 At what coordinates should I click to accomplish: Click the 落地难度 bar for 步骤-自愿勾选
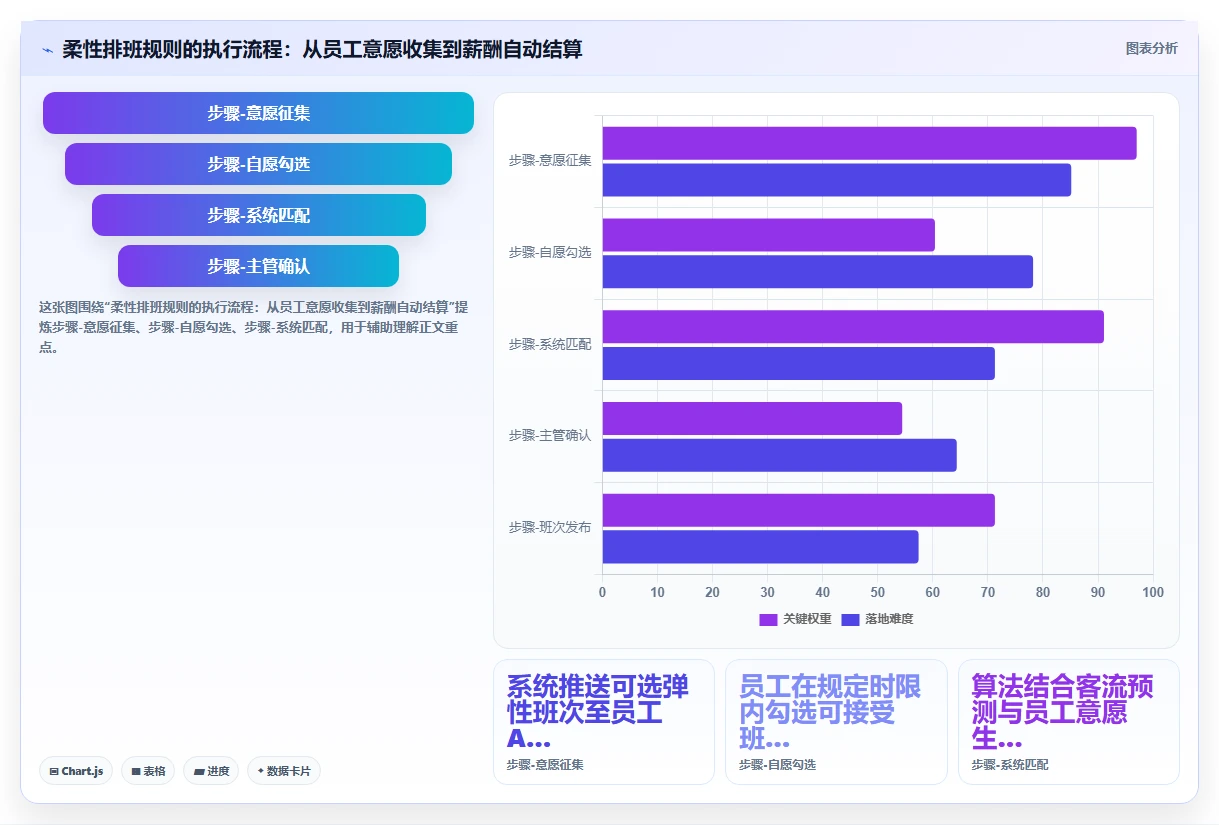tap(817, 272)
